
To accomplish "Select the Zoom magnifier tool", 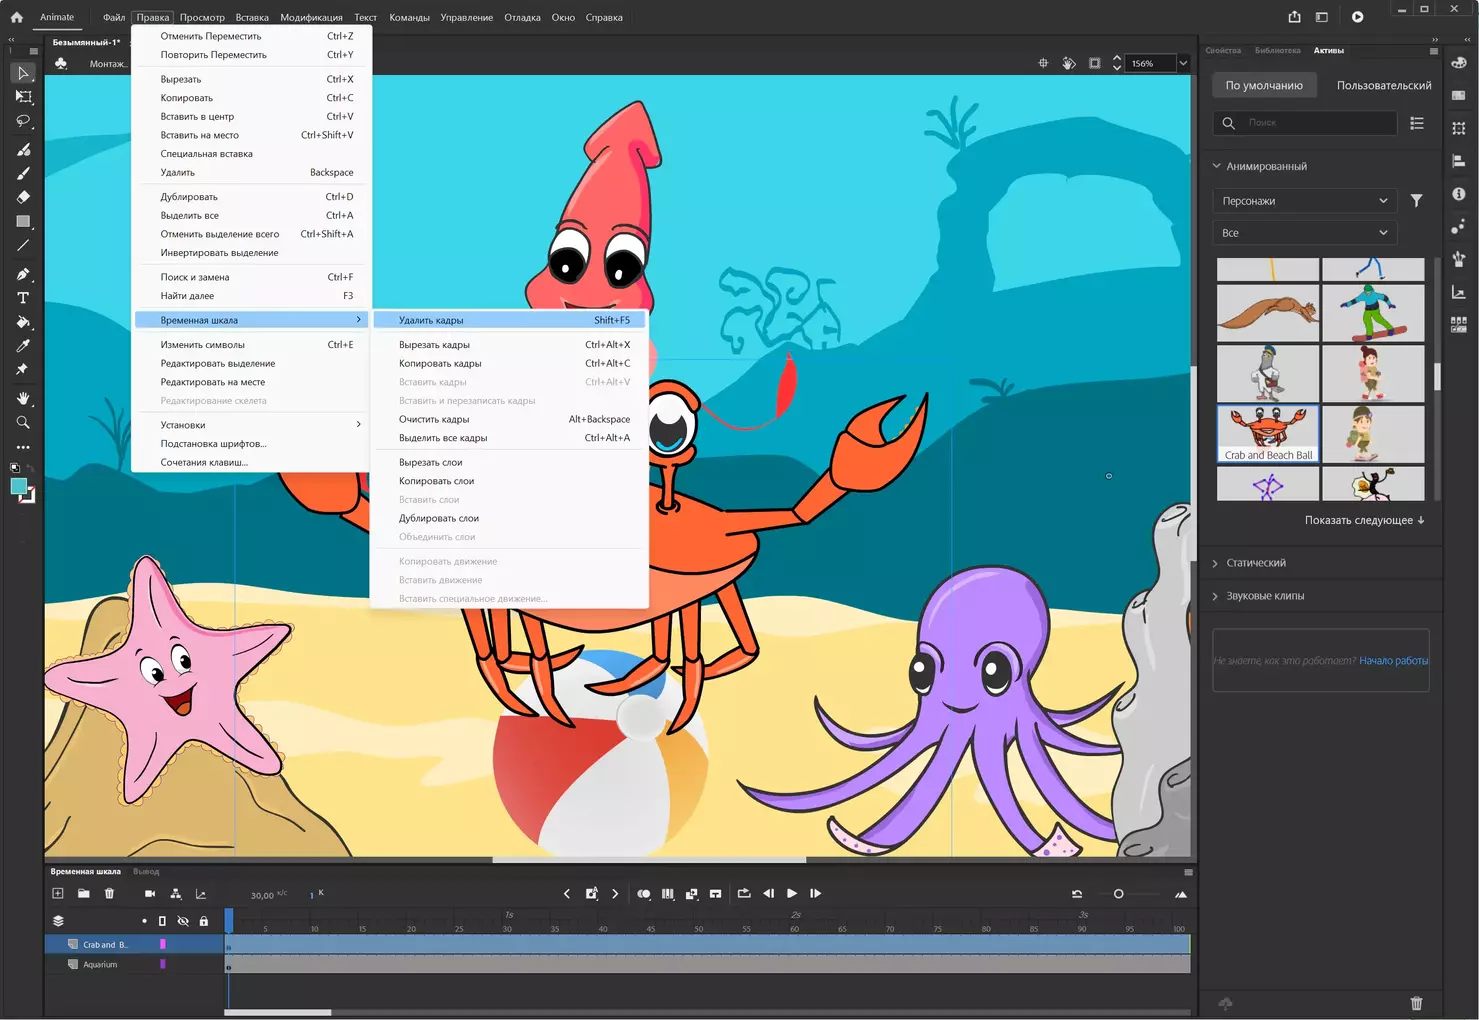I will [x=23, y=423].
